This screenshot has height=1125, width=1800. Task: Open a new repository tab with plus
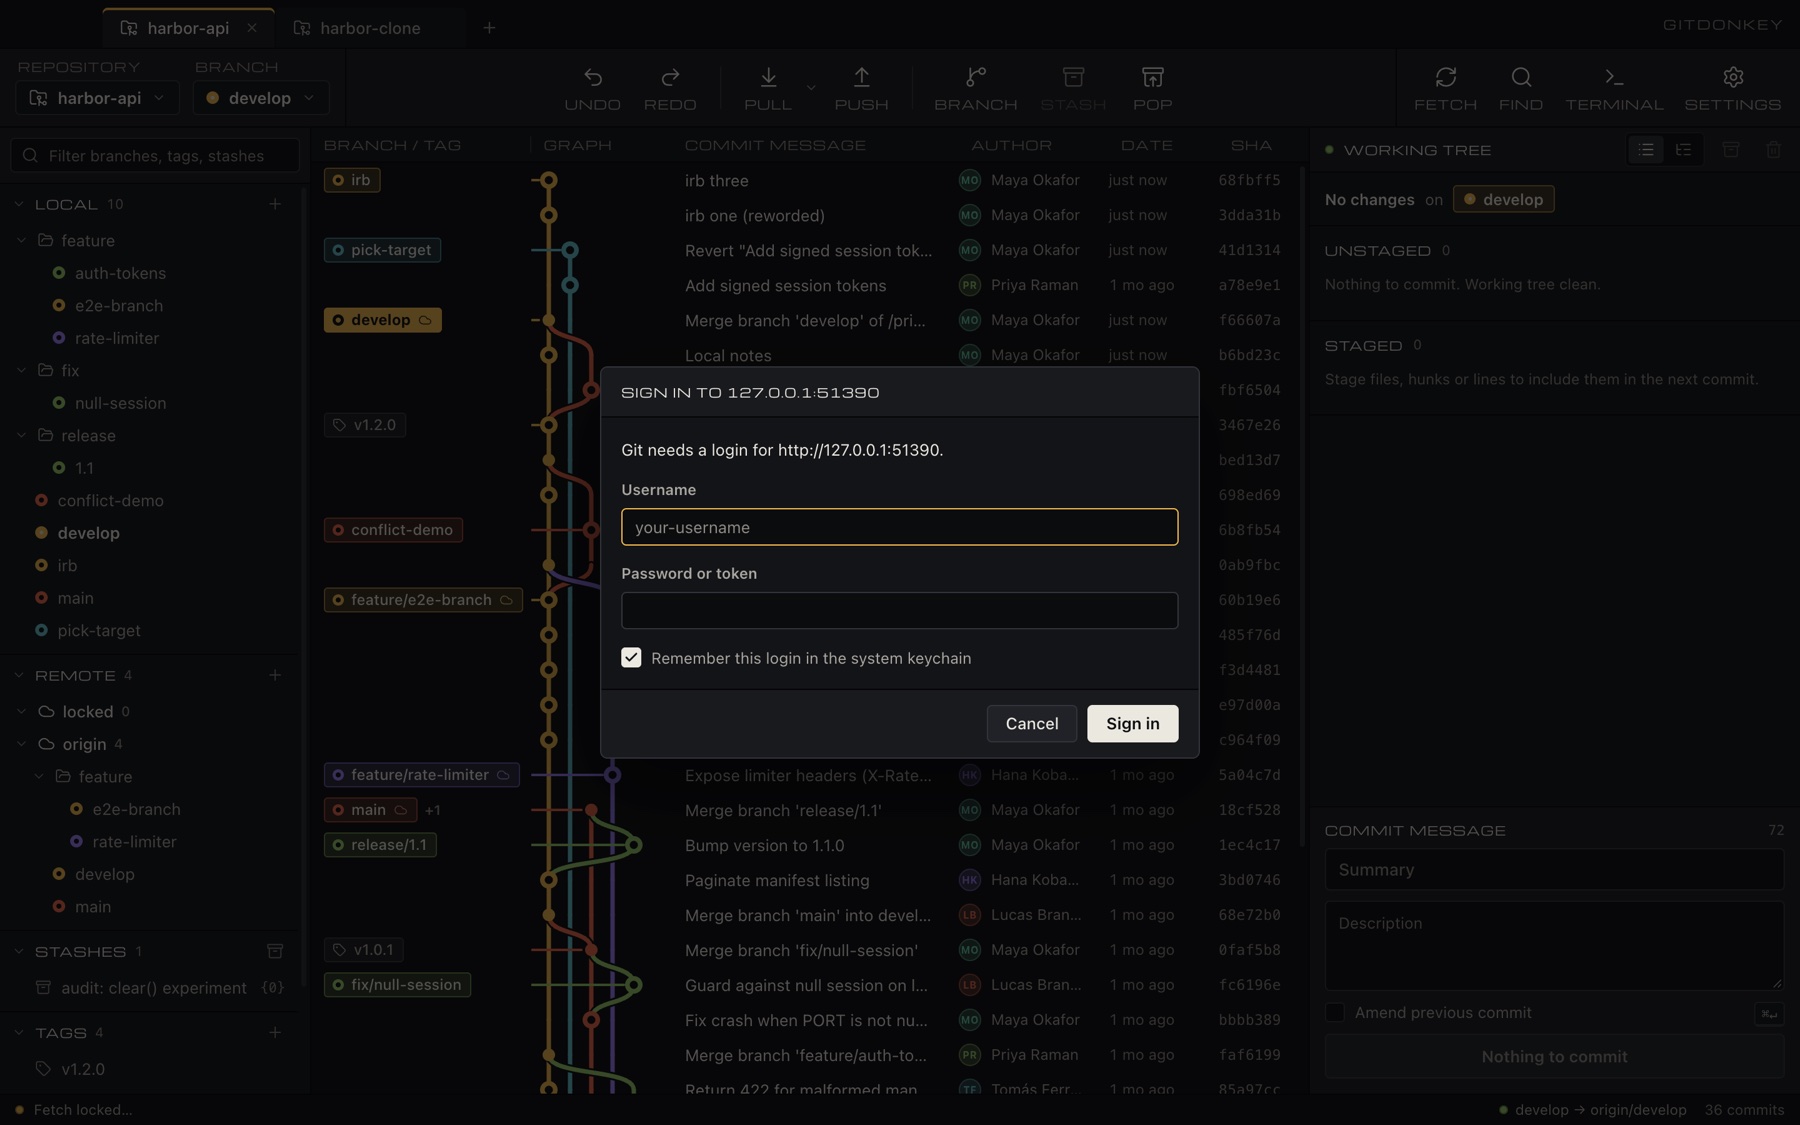tap(489, 28)
